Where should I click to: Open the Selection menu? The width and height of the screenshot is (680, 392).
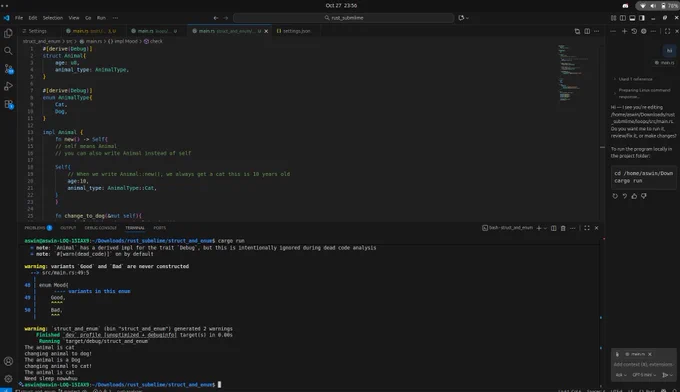click(53, 18)
